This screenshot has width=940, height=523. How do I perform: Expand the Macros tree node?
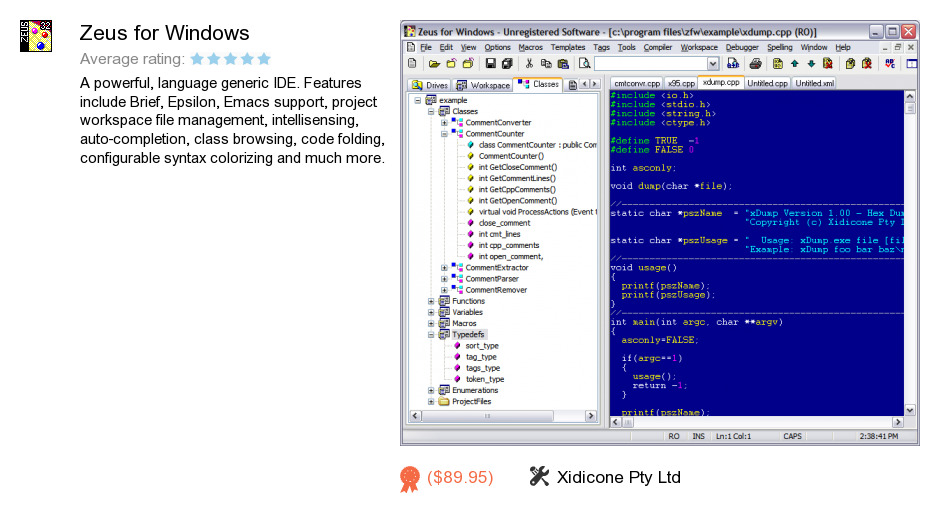coord(431,323)
